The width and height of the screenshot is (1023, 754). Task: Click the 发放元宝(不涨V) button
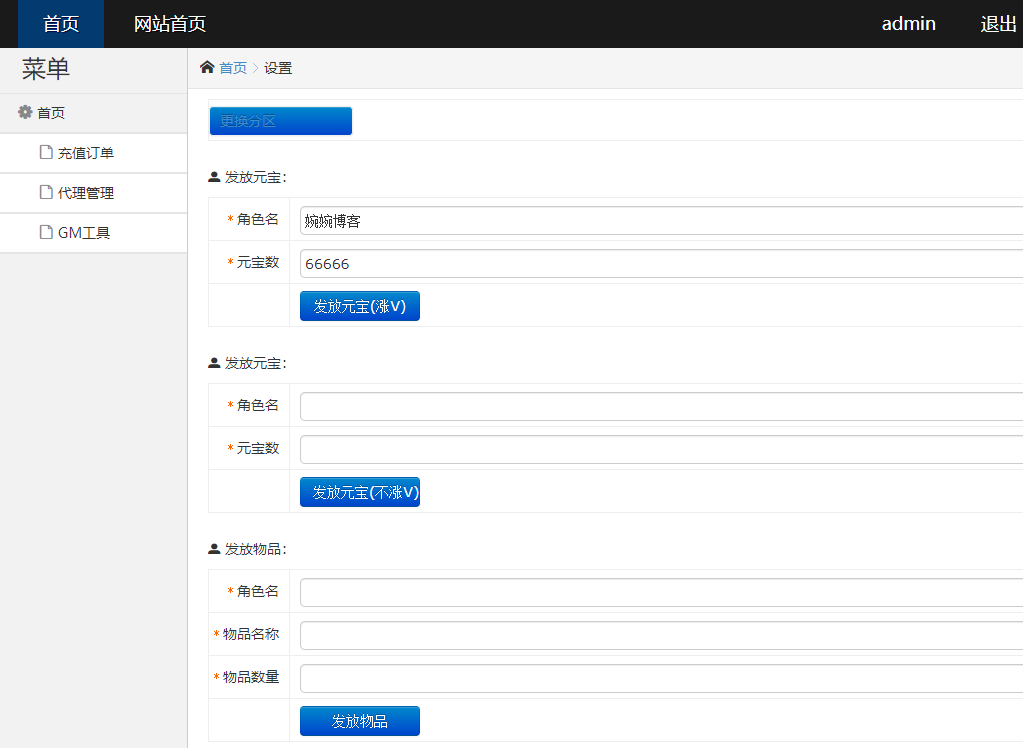click(x=359, y=491)
